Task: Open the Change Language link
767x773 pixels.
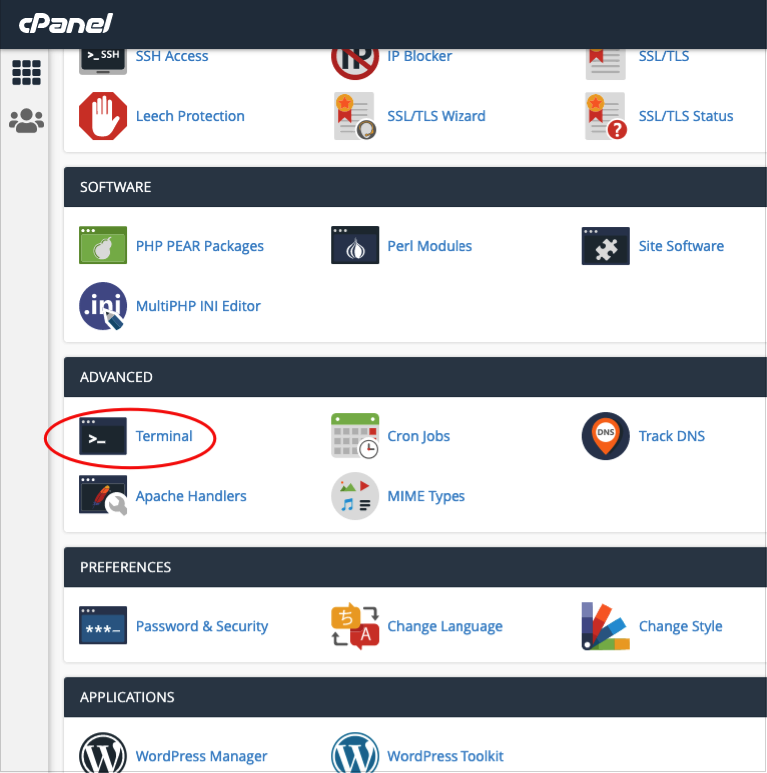Action: (x=445, y=626)
